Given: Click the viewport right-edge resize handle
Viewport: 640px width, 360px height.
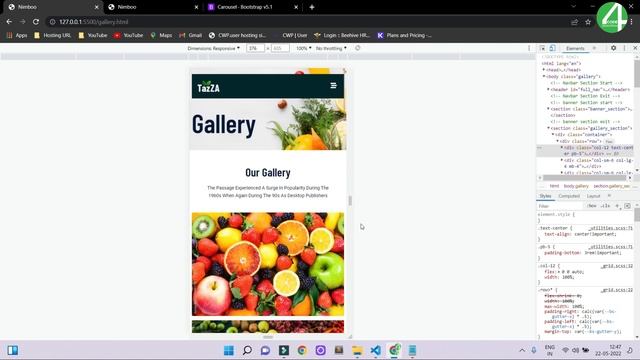Looking at the screenshot, I should coord(350,200).
